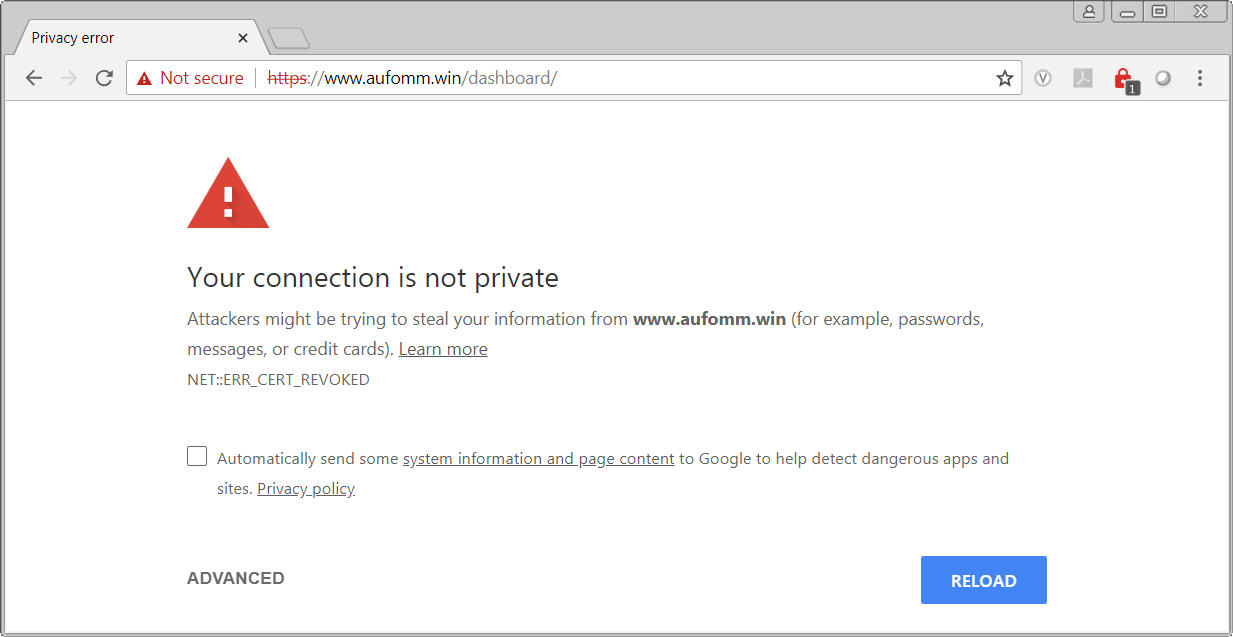
Task: Open the Learn more link
Action: coord(443,349)
